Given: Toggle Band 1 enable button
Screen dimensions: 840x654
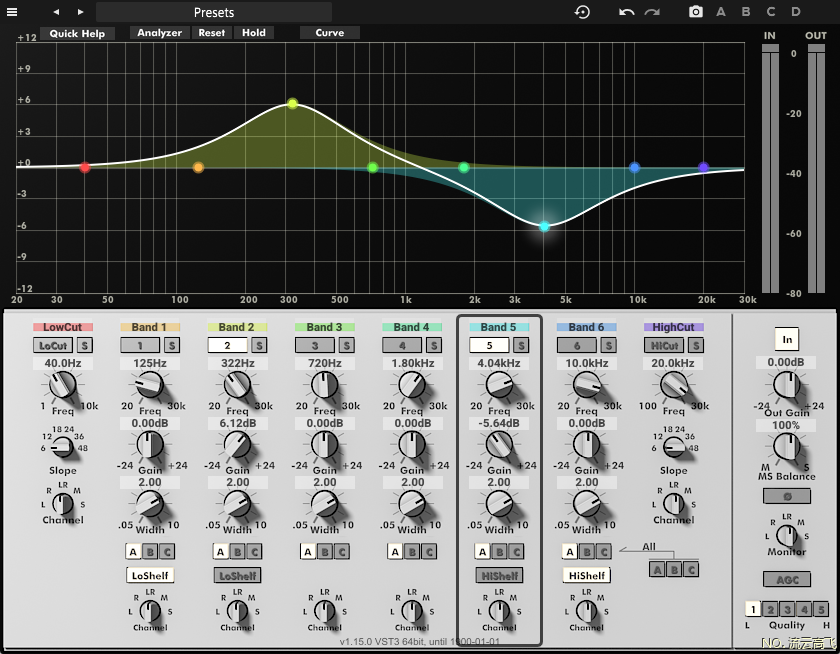Looking at the screenshot, I should coord(140,345).
